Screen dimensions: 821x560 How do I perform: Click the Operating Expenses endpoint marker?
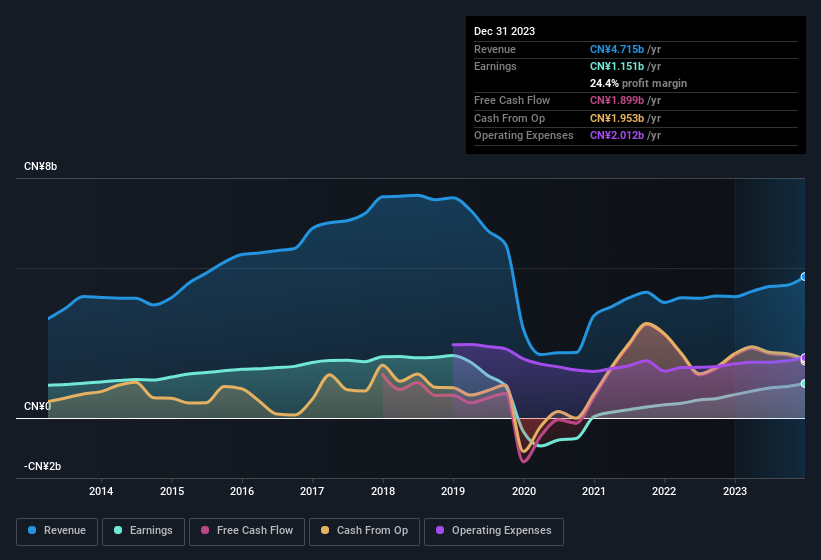click(x=804, y=357)
